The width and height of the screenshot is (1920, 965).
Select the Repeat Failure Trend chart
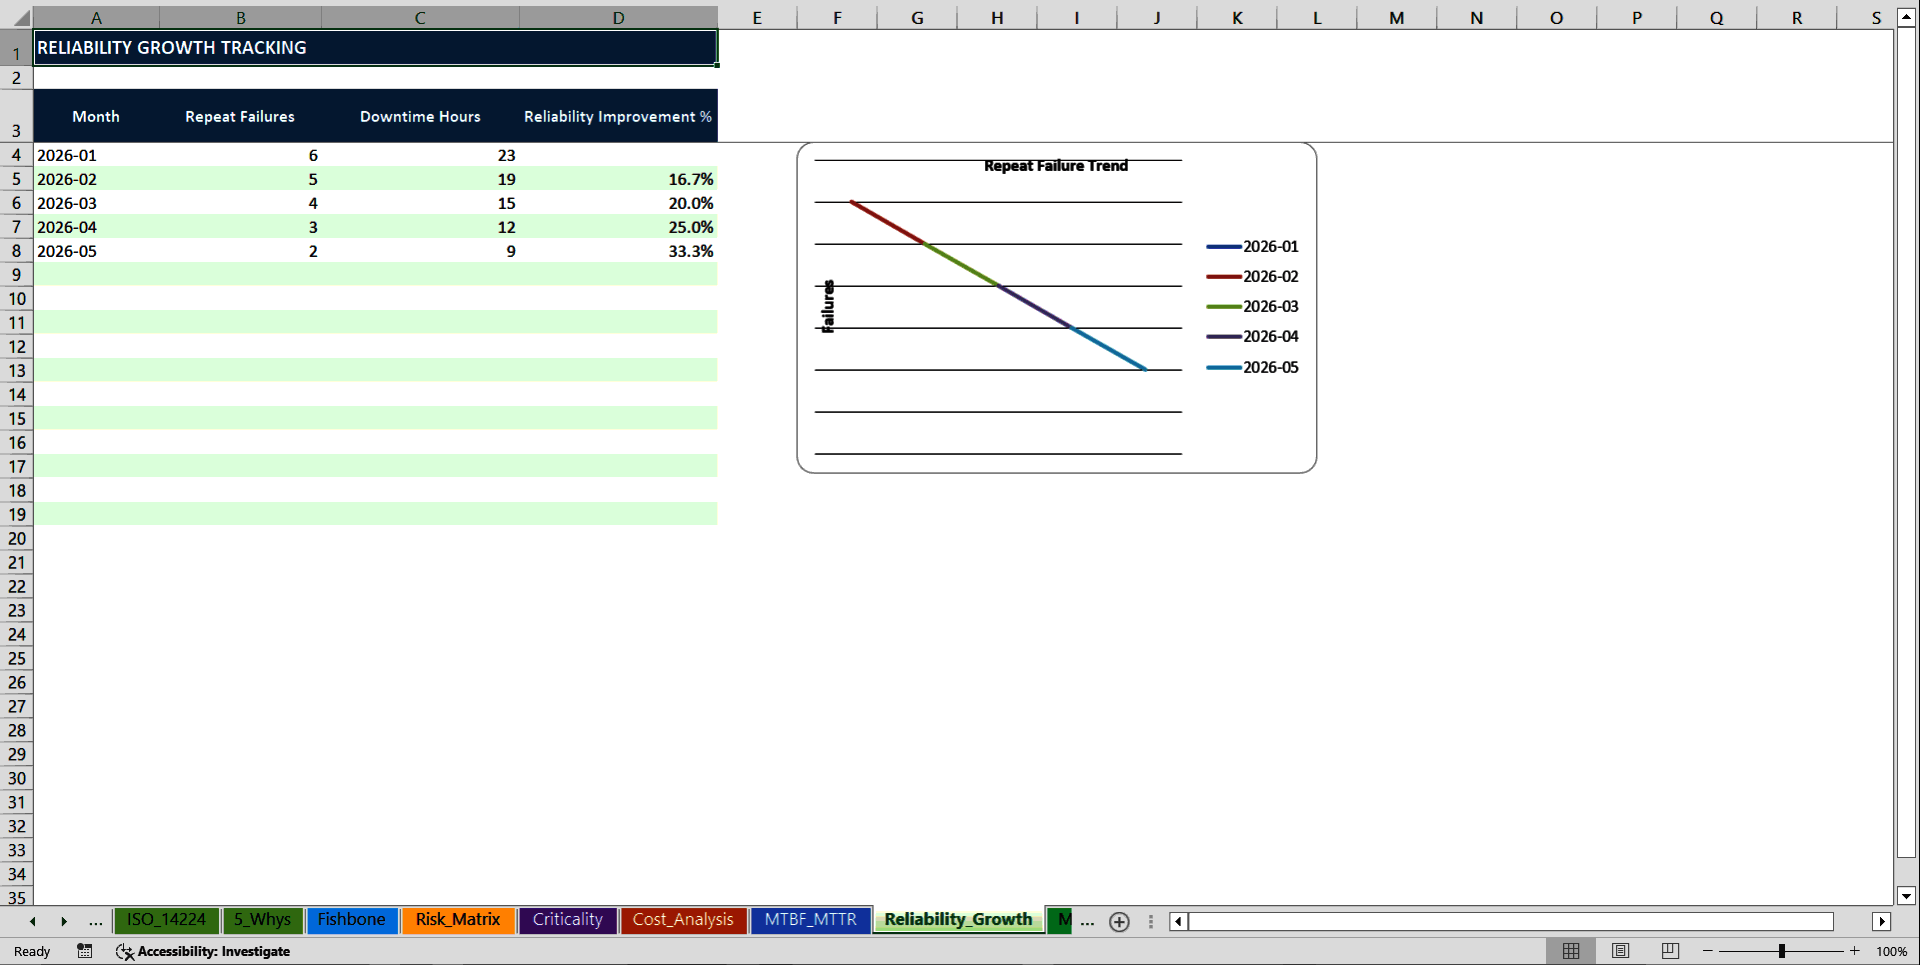click(1056, 307)
